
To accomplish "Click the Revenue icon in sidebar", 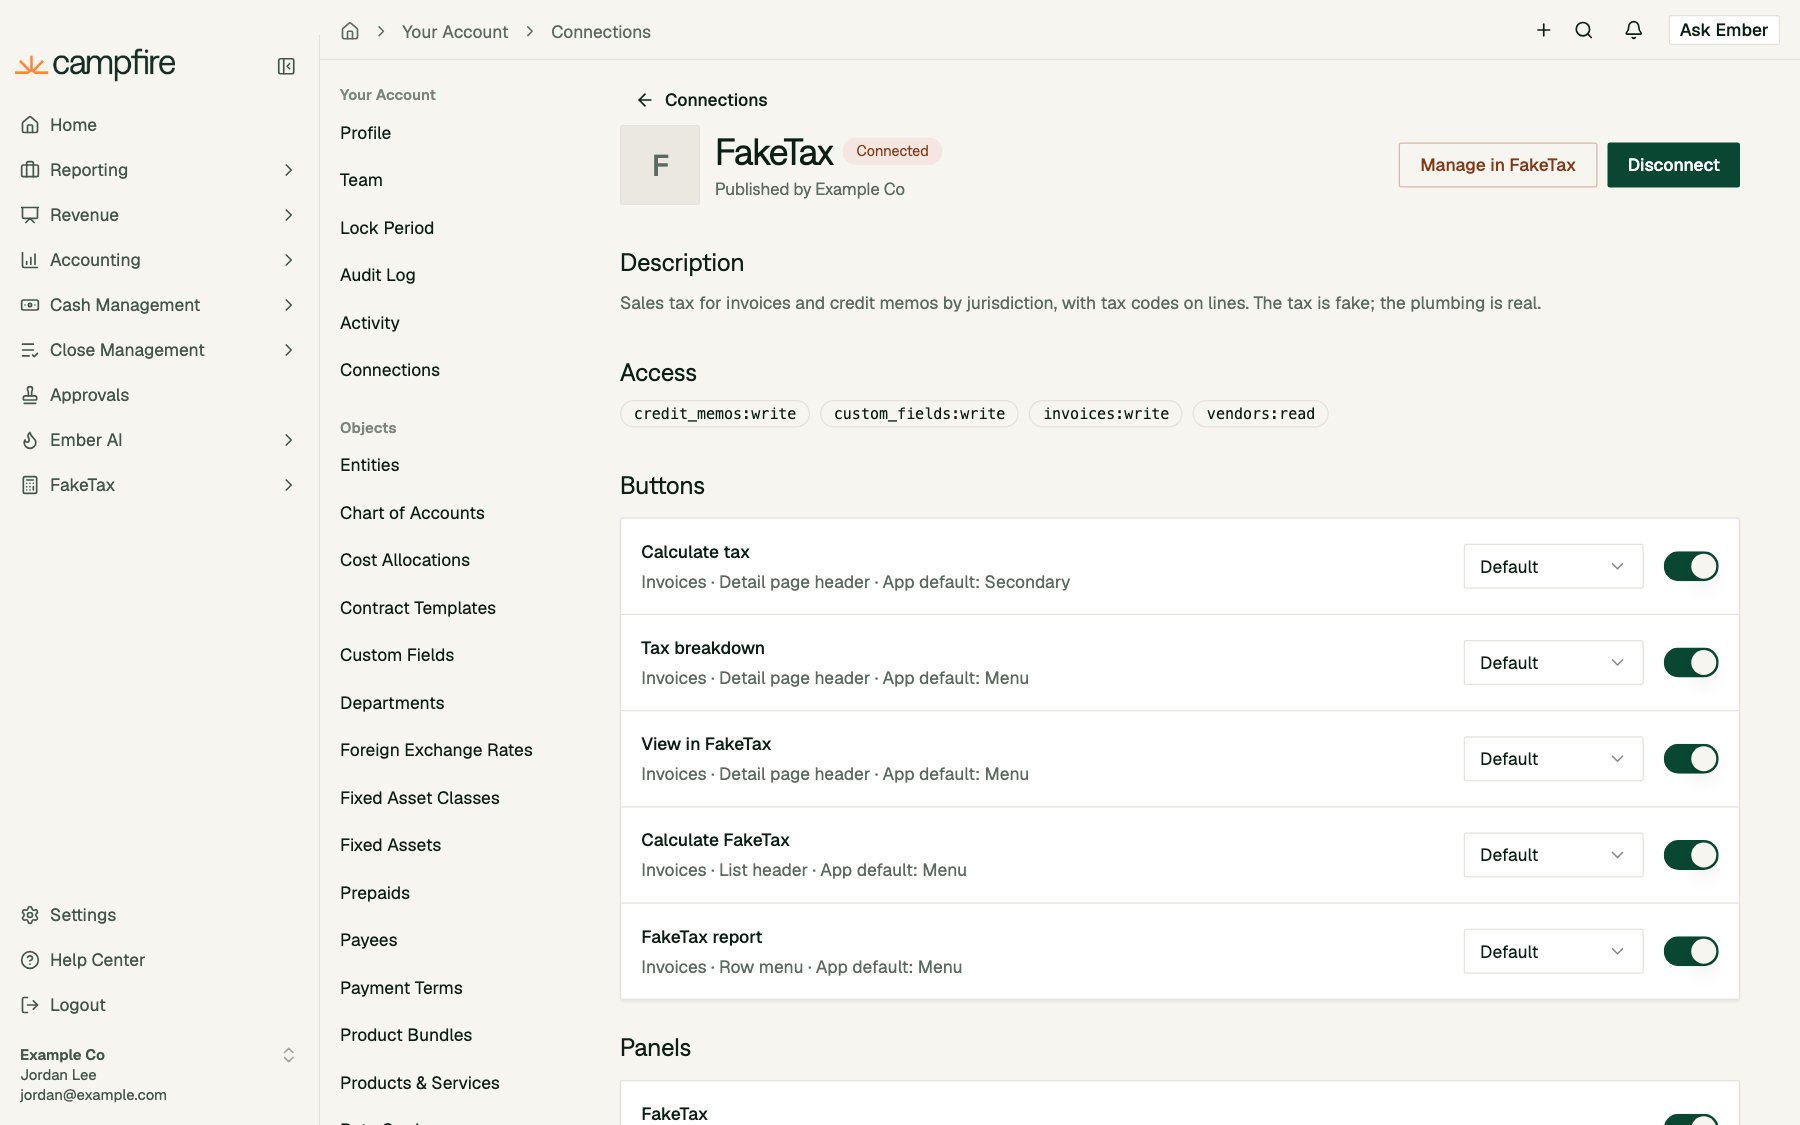I will pos(30,215).
